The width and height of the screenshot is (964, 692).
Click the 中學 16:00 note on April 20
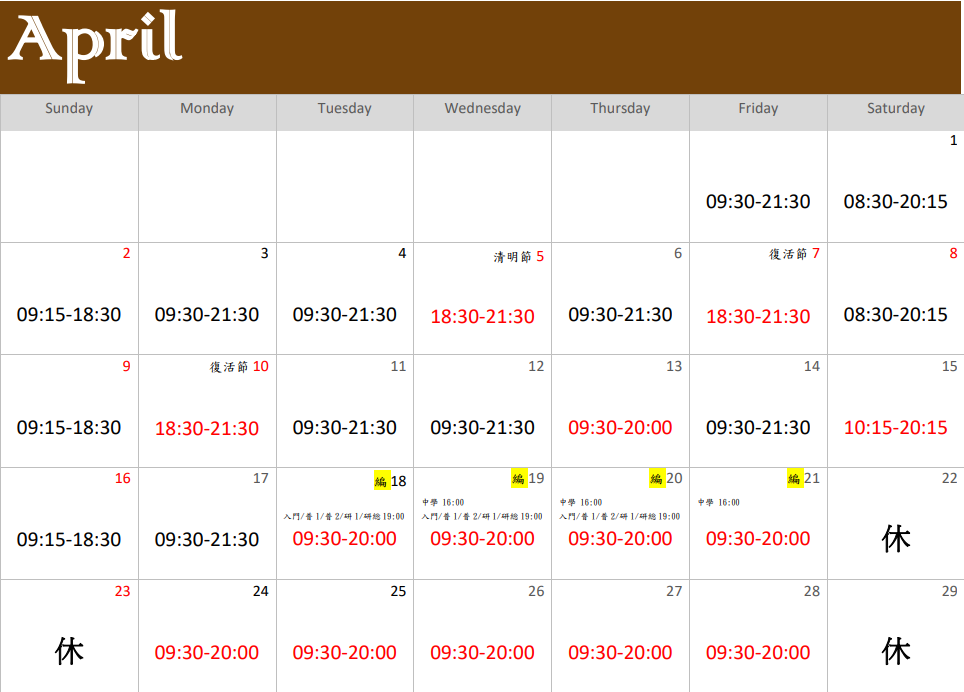point(581,502)
